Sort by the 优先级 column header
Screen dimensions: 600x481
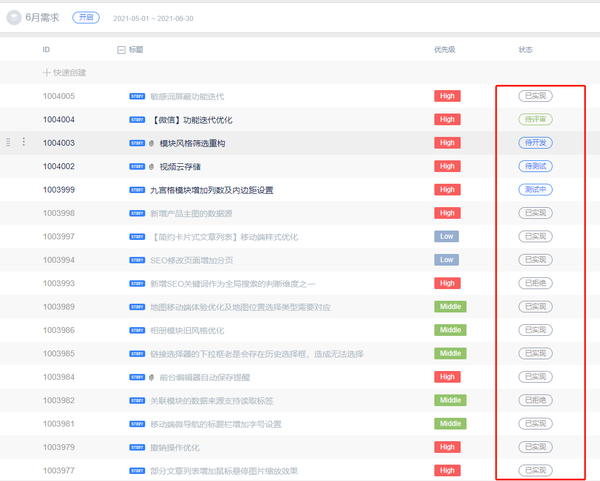tap(446, 49)
